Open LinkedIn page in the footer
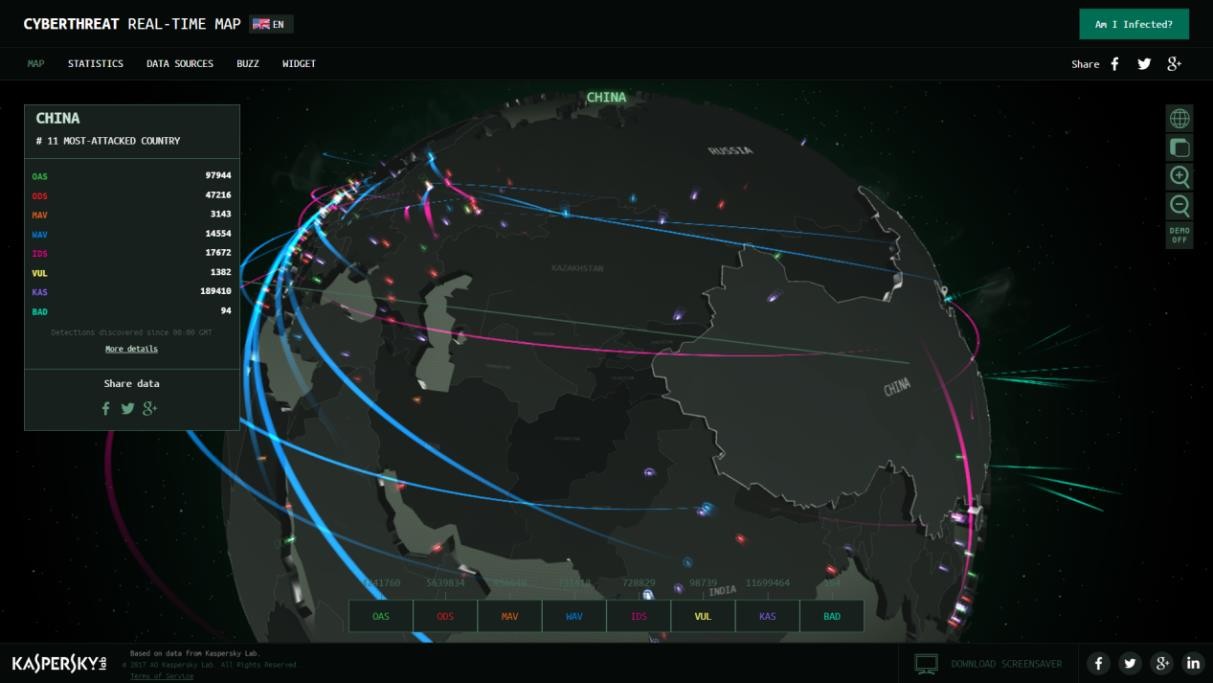 click(x=1193, y=663)
